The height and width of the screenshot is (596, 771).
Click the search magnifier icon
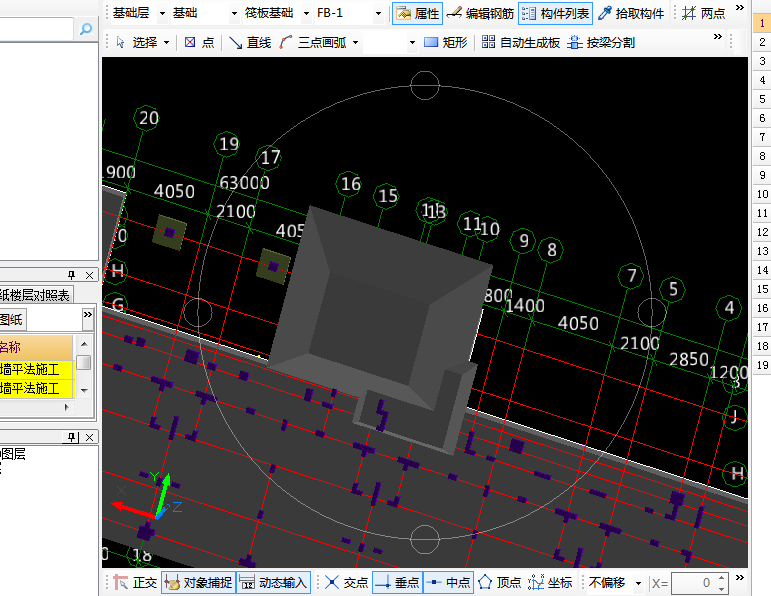[x=86, y=29]
